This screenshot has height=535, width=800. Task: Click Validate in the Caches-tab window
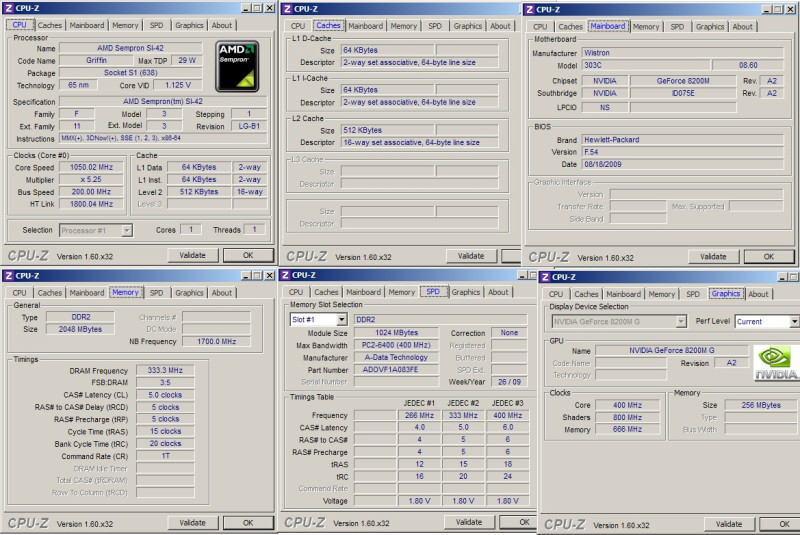(x=471, y=256)
